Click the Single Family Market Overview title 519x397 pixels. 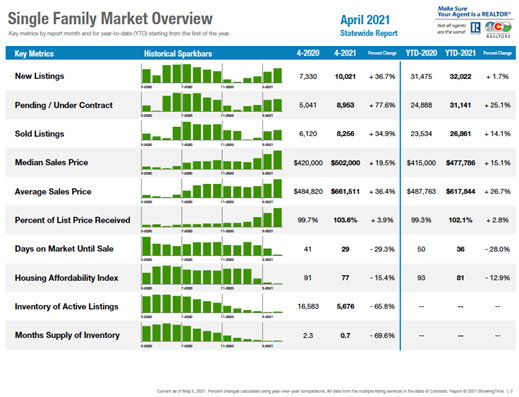[x=110, y=18]
